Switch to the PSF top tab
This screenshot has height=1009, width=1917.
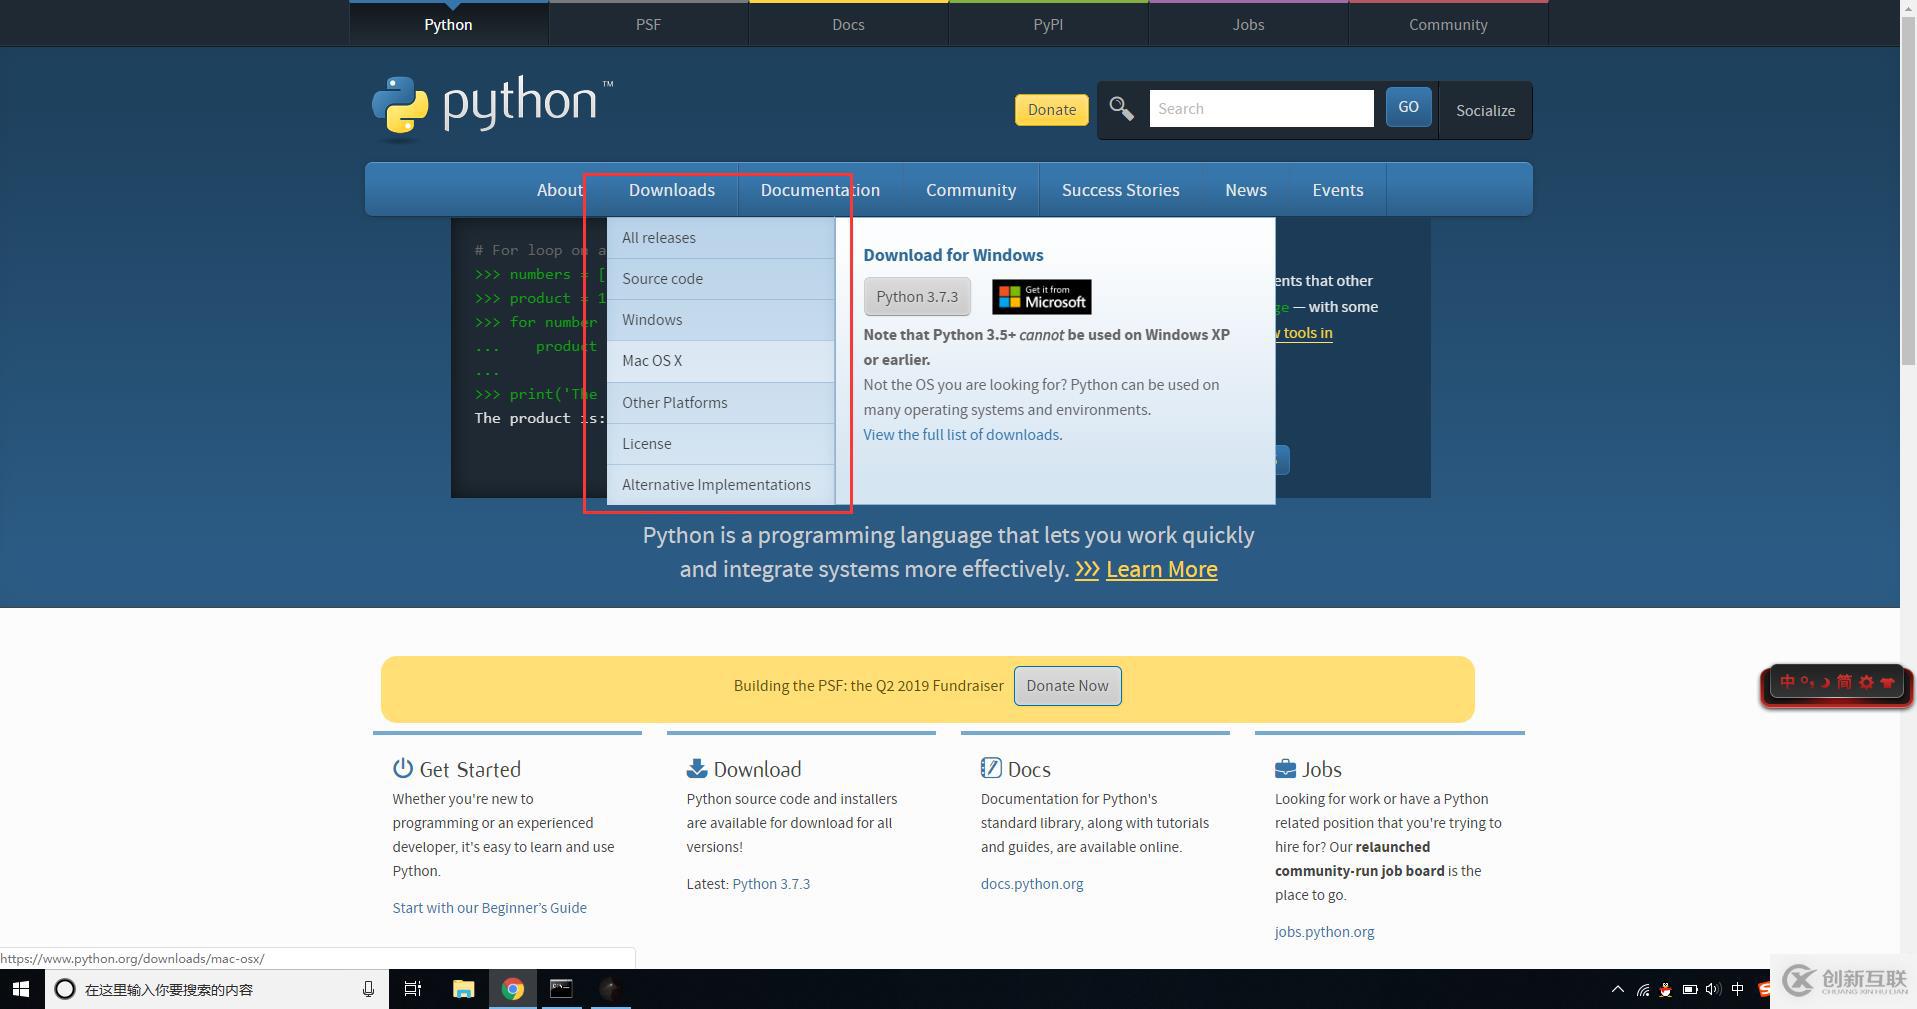[x=648, y=24]
